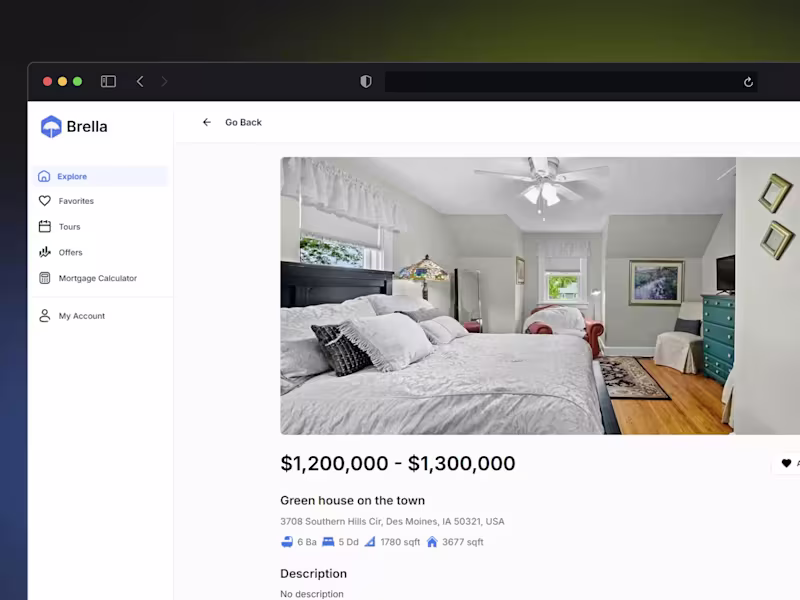800x600 pixels.
Task: Click the heart icon beside Favorites
Action: 44,201
